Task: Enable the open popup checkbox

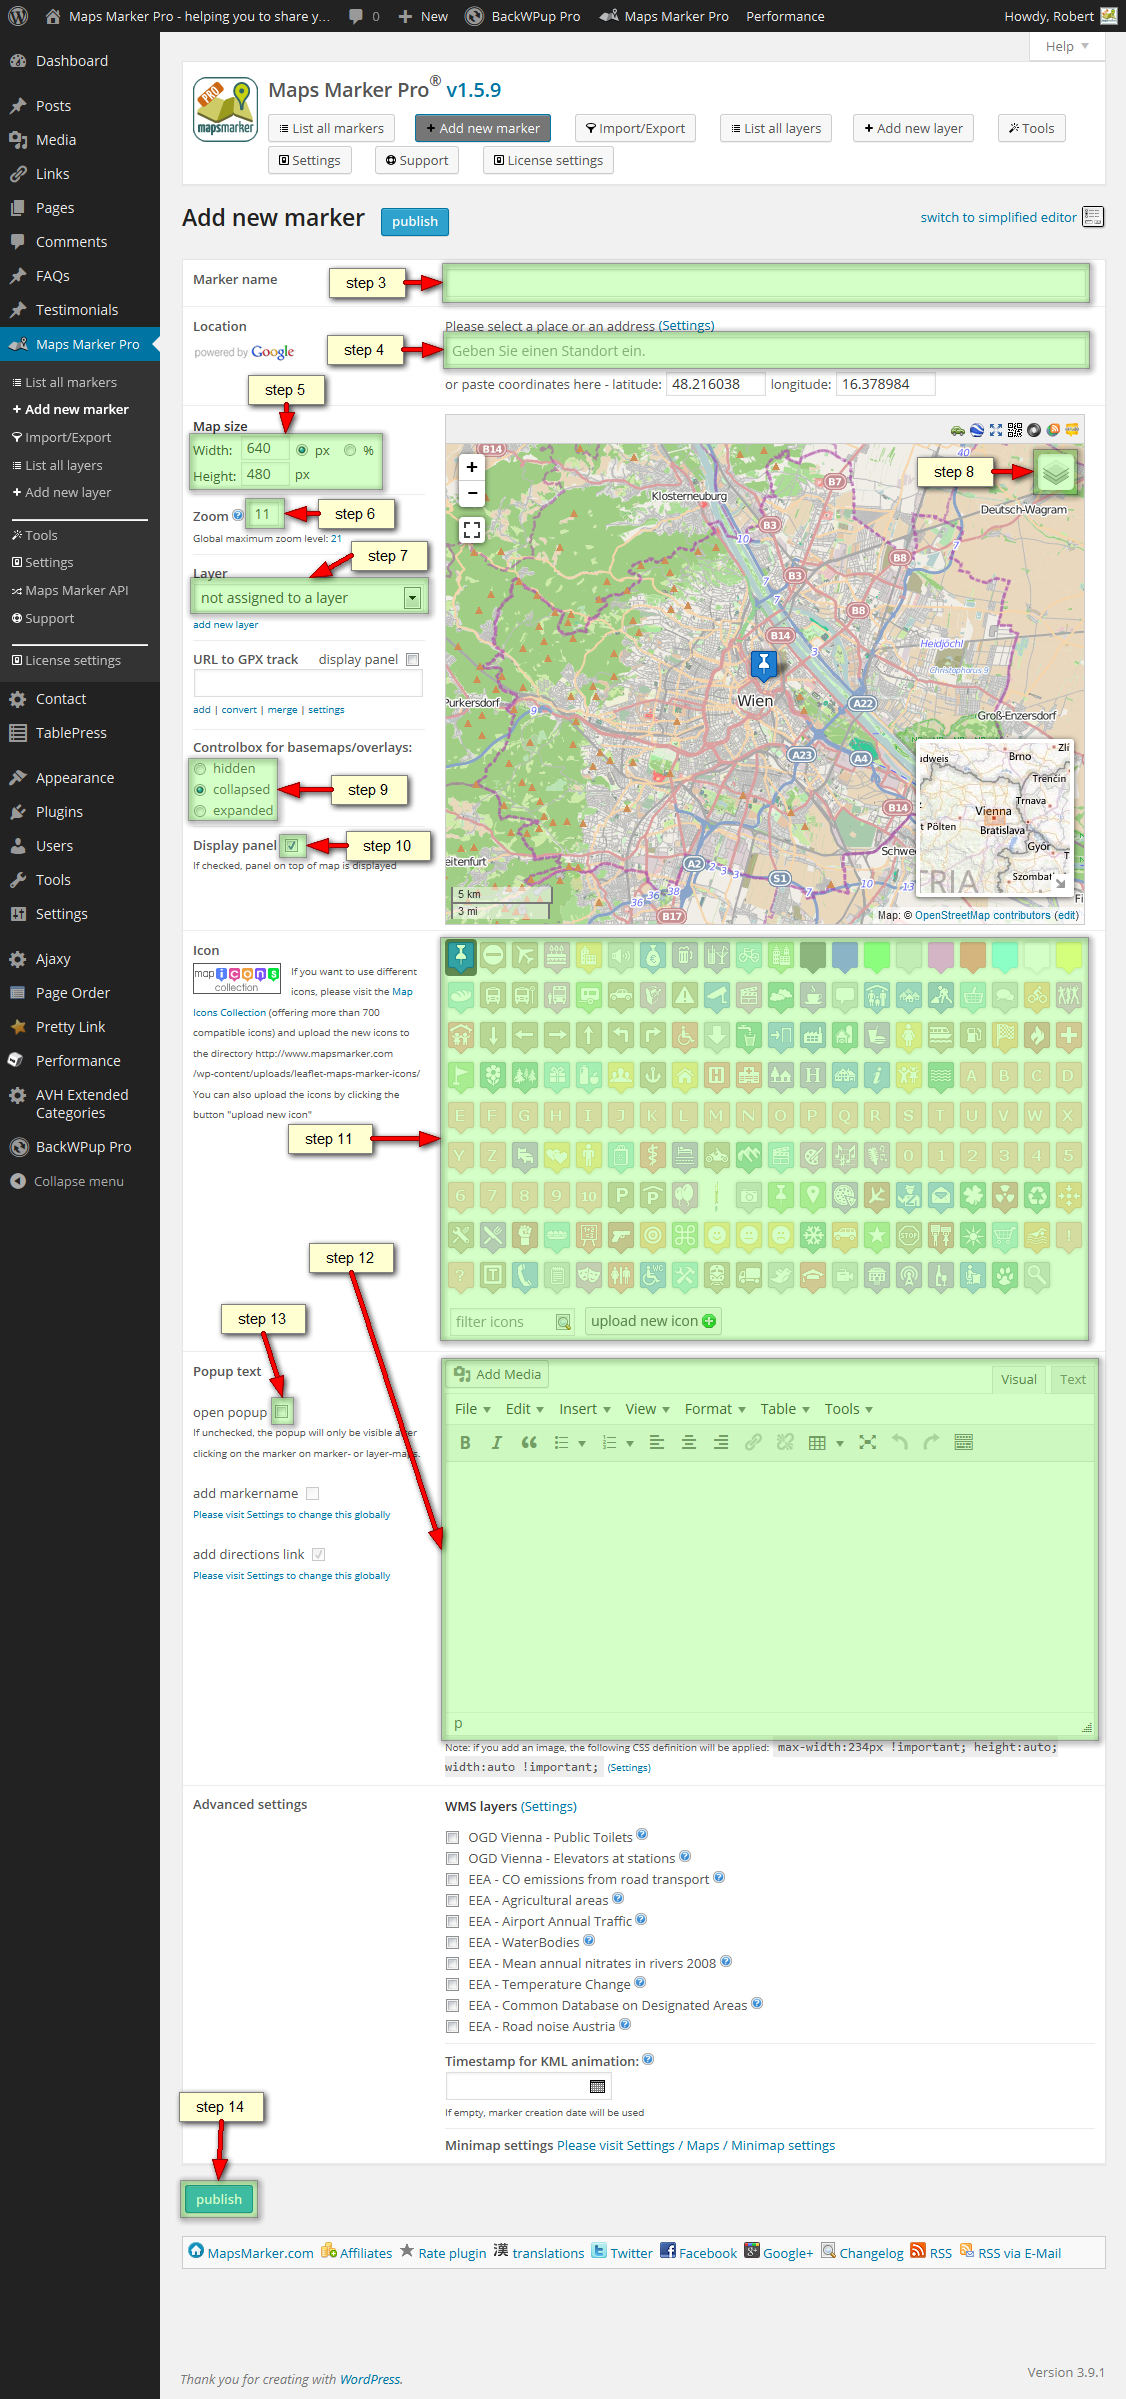Action: tap(282, 1412)
